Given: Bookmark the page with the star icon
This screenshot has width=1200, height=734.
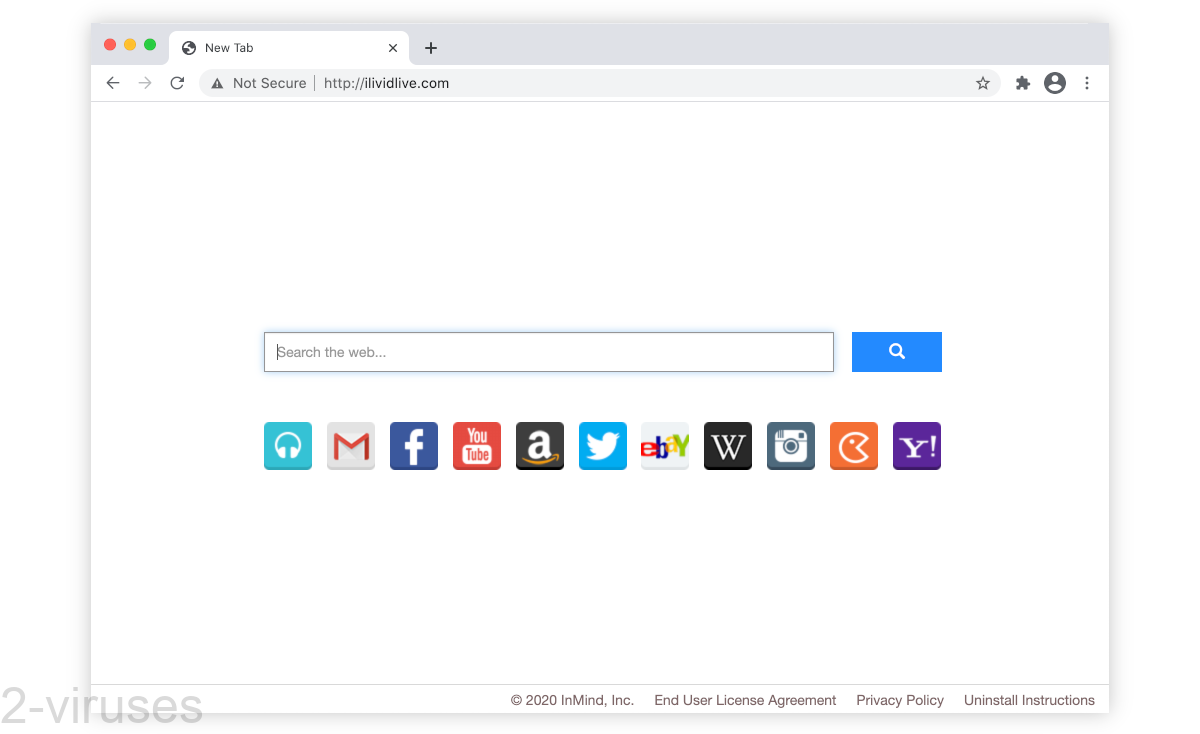Looking at the screenshot, I should click(x=983, y=83).
